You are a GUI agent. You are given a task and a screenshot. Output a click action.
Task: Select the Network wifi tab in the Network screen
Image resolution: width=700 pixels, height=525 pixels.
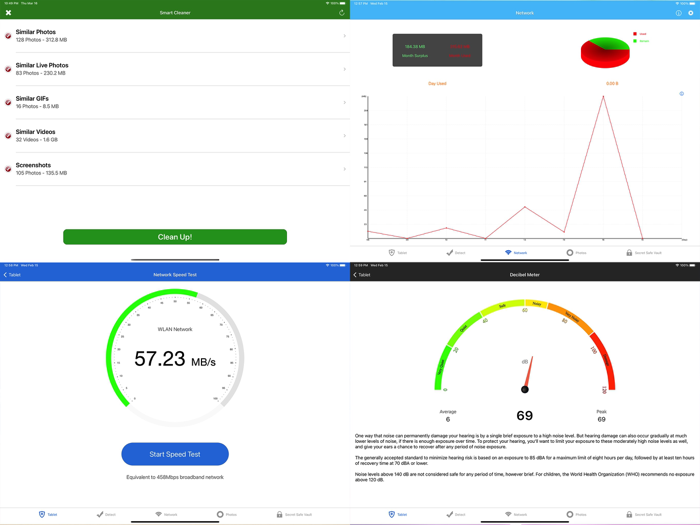(516, 253)
